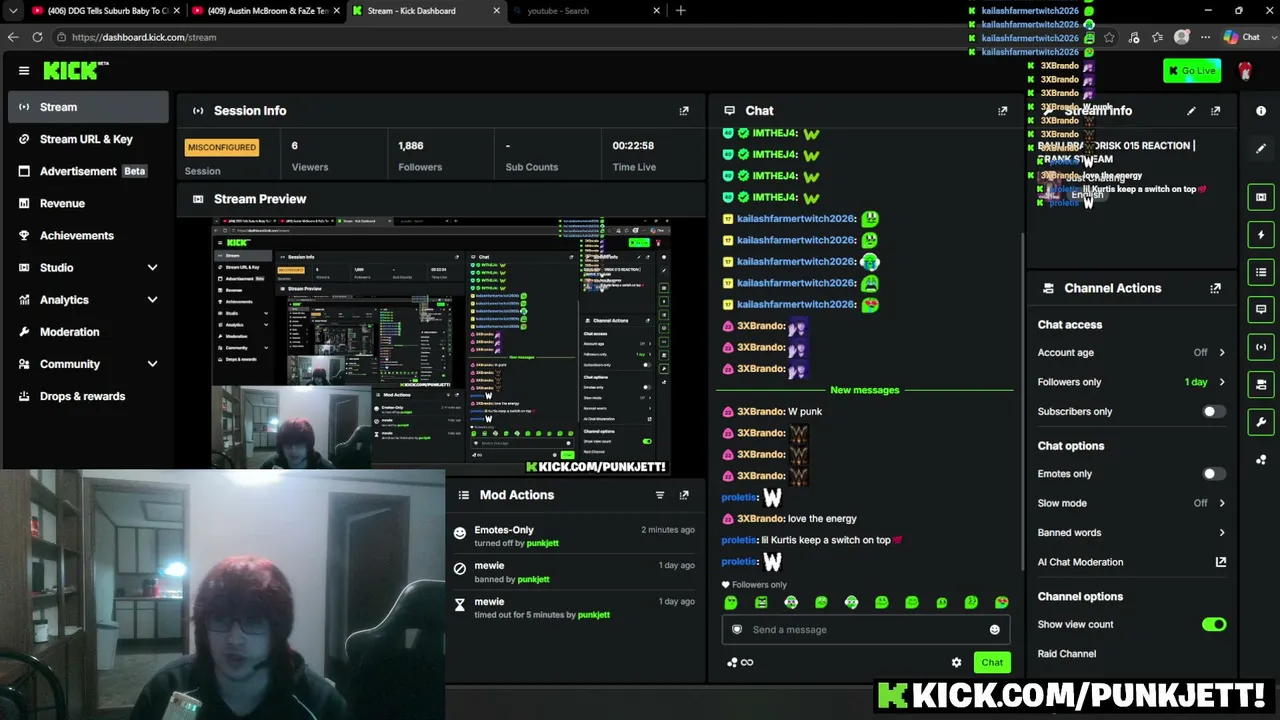Screen dimensions: 1280x720
Task: Filter the Mod Actions list
Action: (x=660, y=495)
